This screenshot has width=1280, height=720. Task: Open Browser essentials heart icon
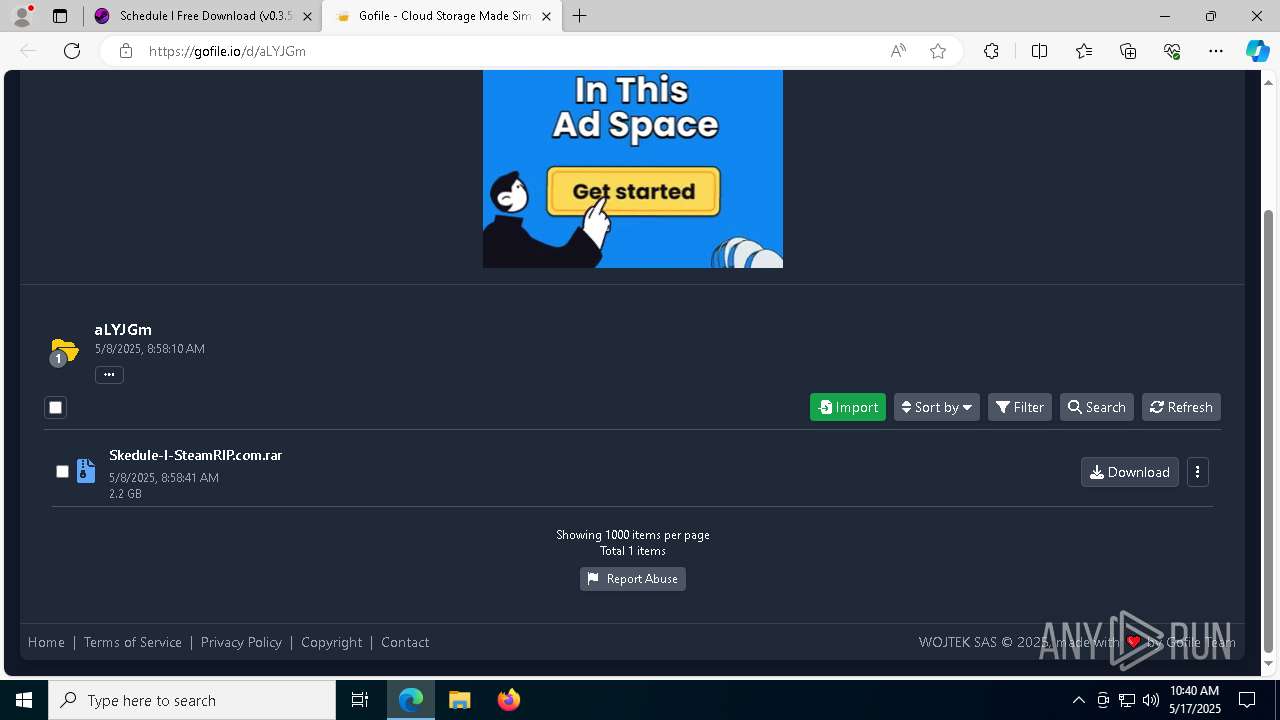(1172, 51)
